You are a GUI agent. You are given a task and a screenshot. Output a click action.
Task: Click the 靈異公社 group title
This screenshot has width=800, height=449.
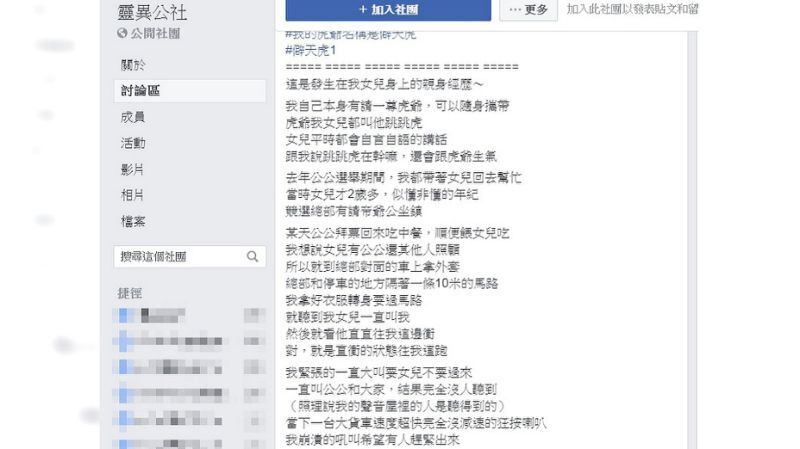pos(152,12)
